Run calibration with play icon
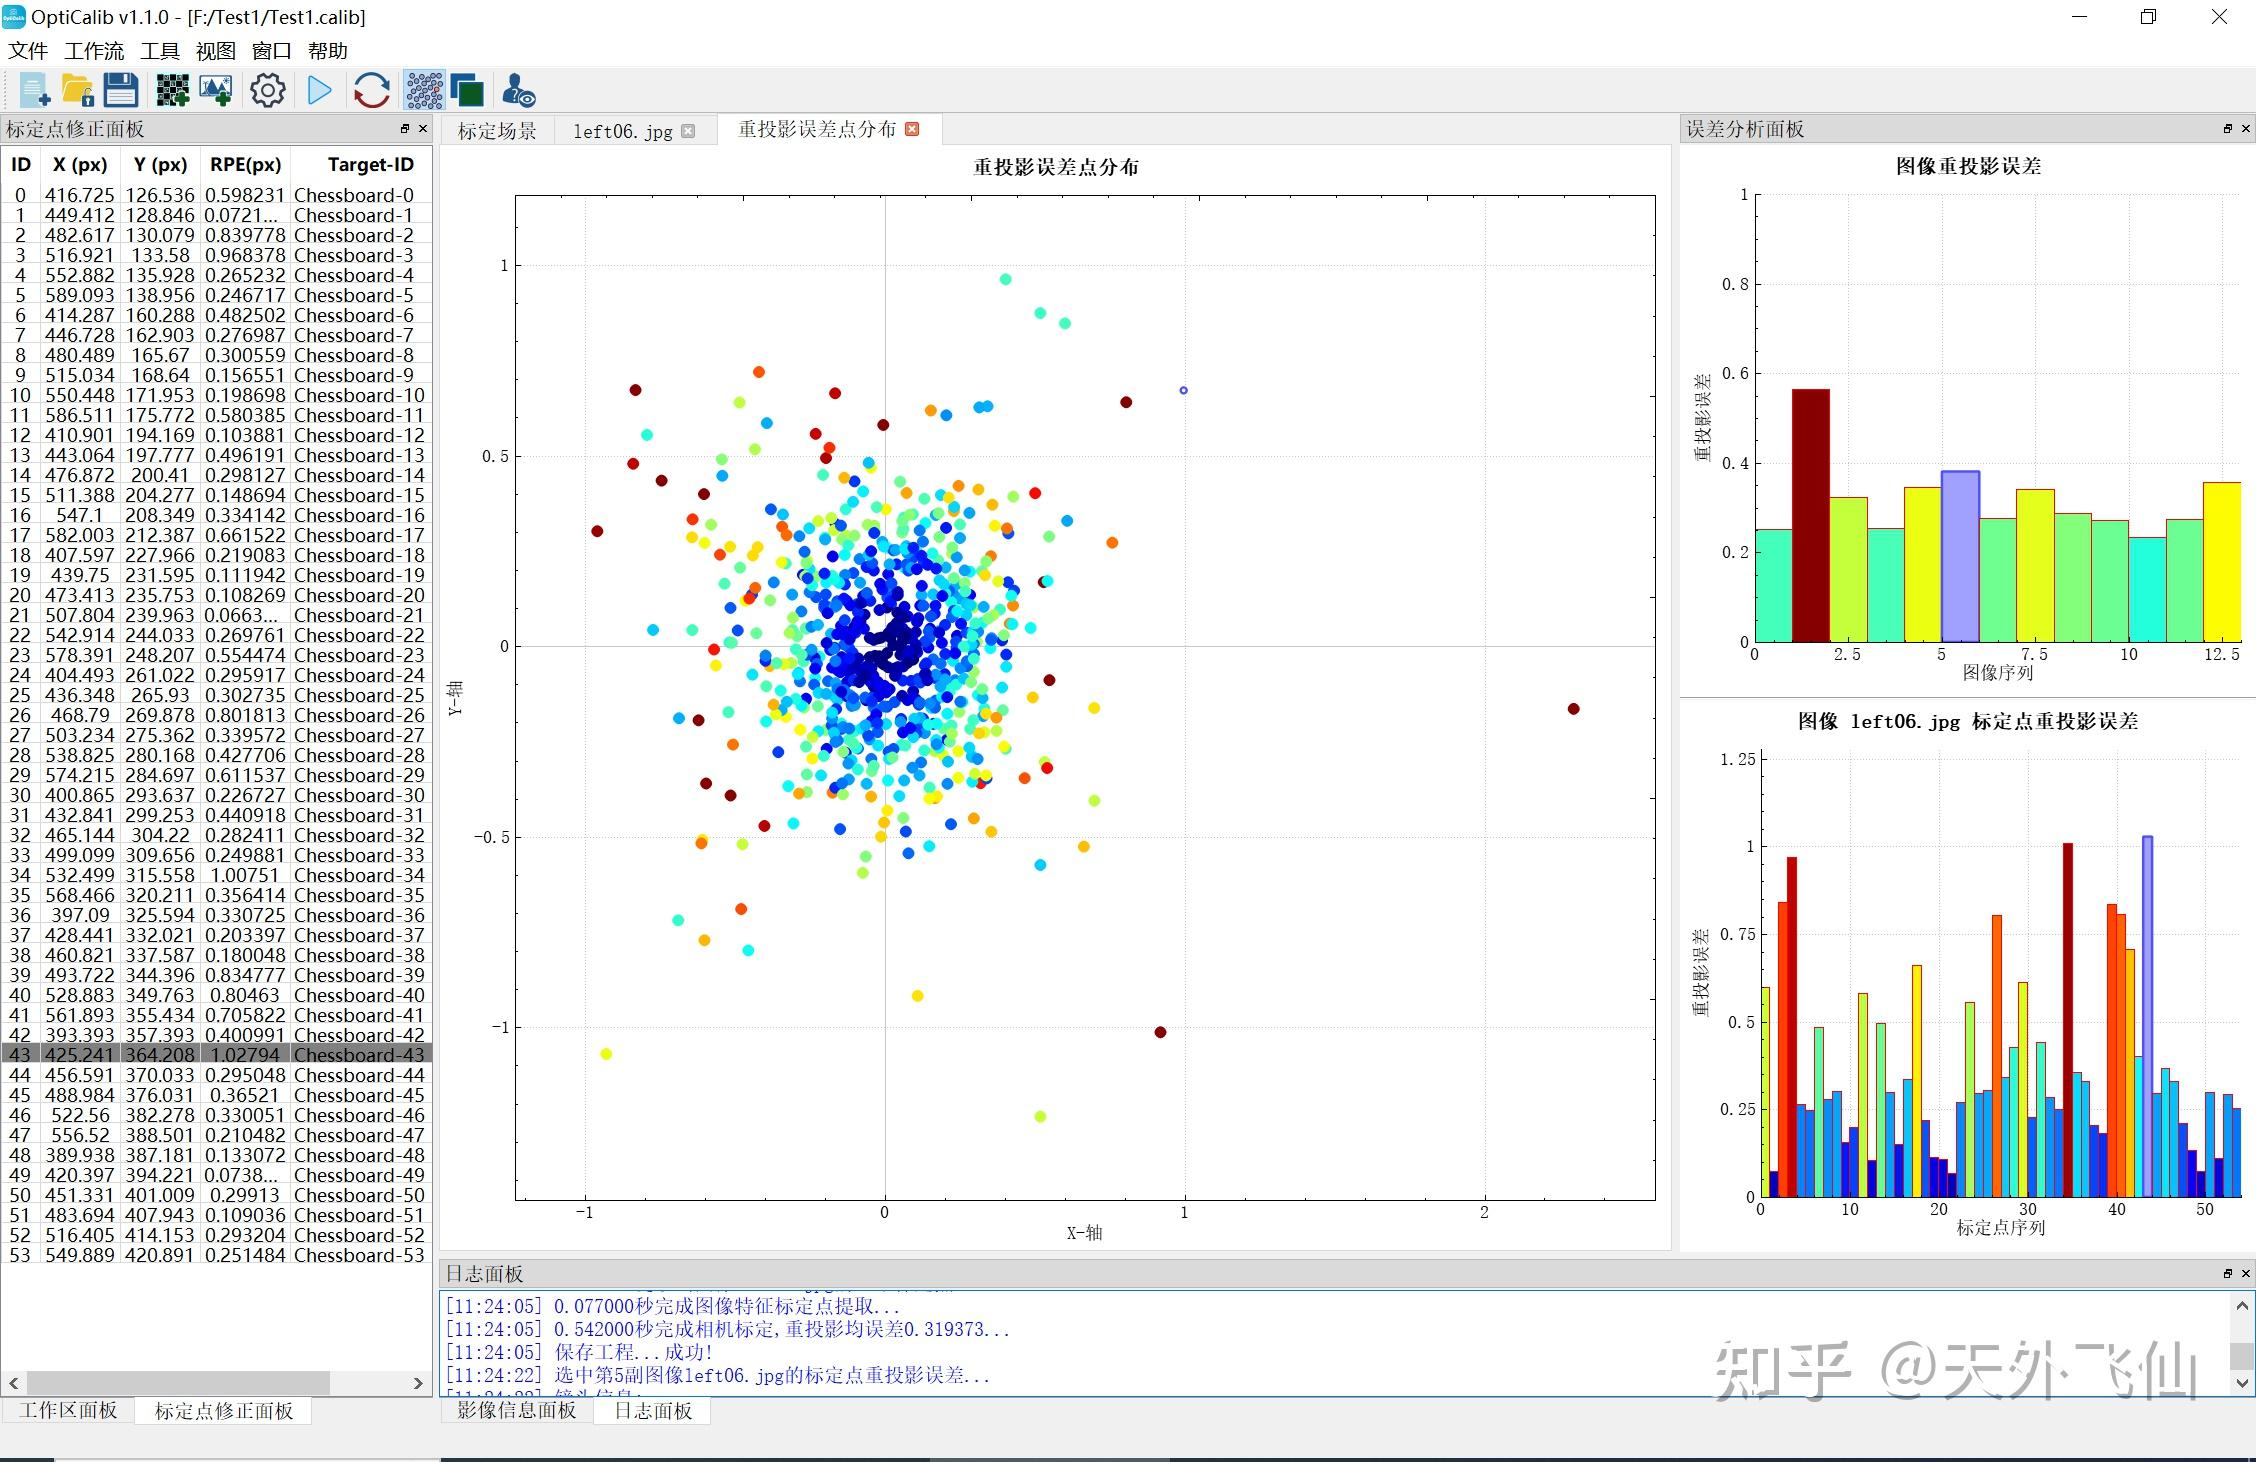Screen dimensions: 2256x1462 (x=320, y=91)
